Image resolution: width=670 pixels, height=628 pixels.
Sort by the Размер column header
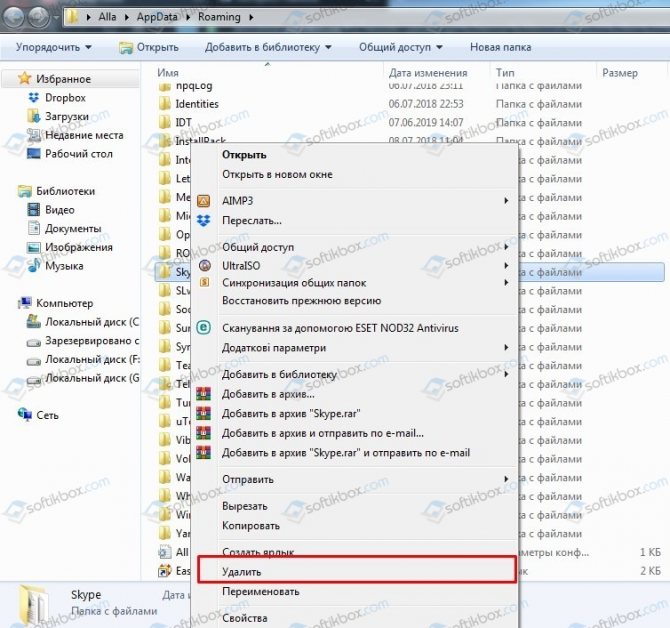click(620, 73)
